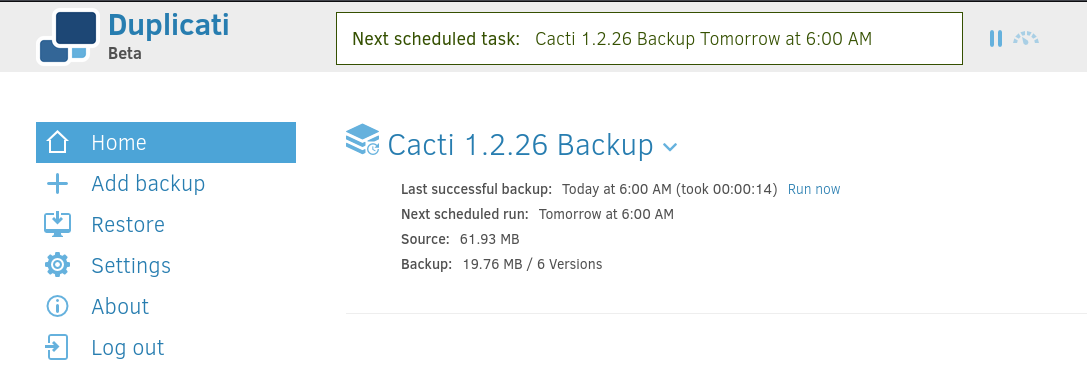Expand the Cacti 1.2.26 Backup chevron

click(670, 146)
